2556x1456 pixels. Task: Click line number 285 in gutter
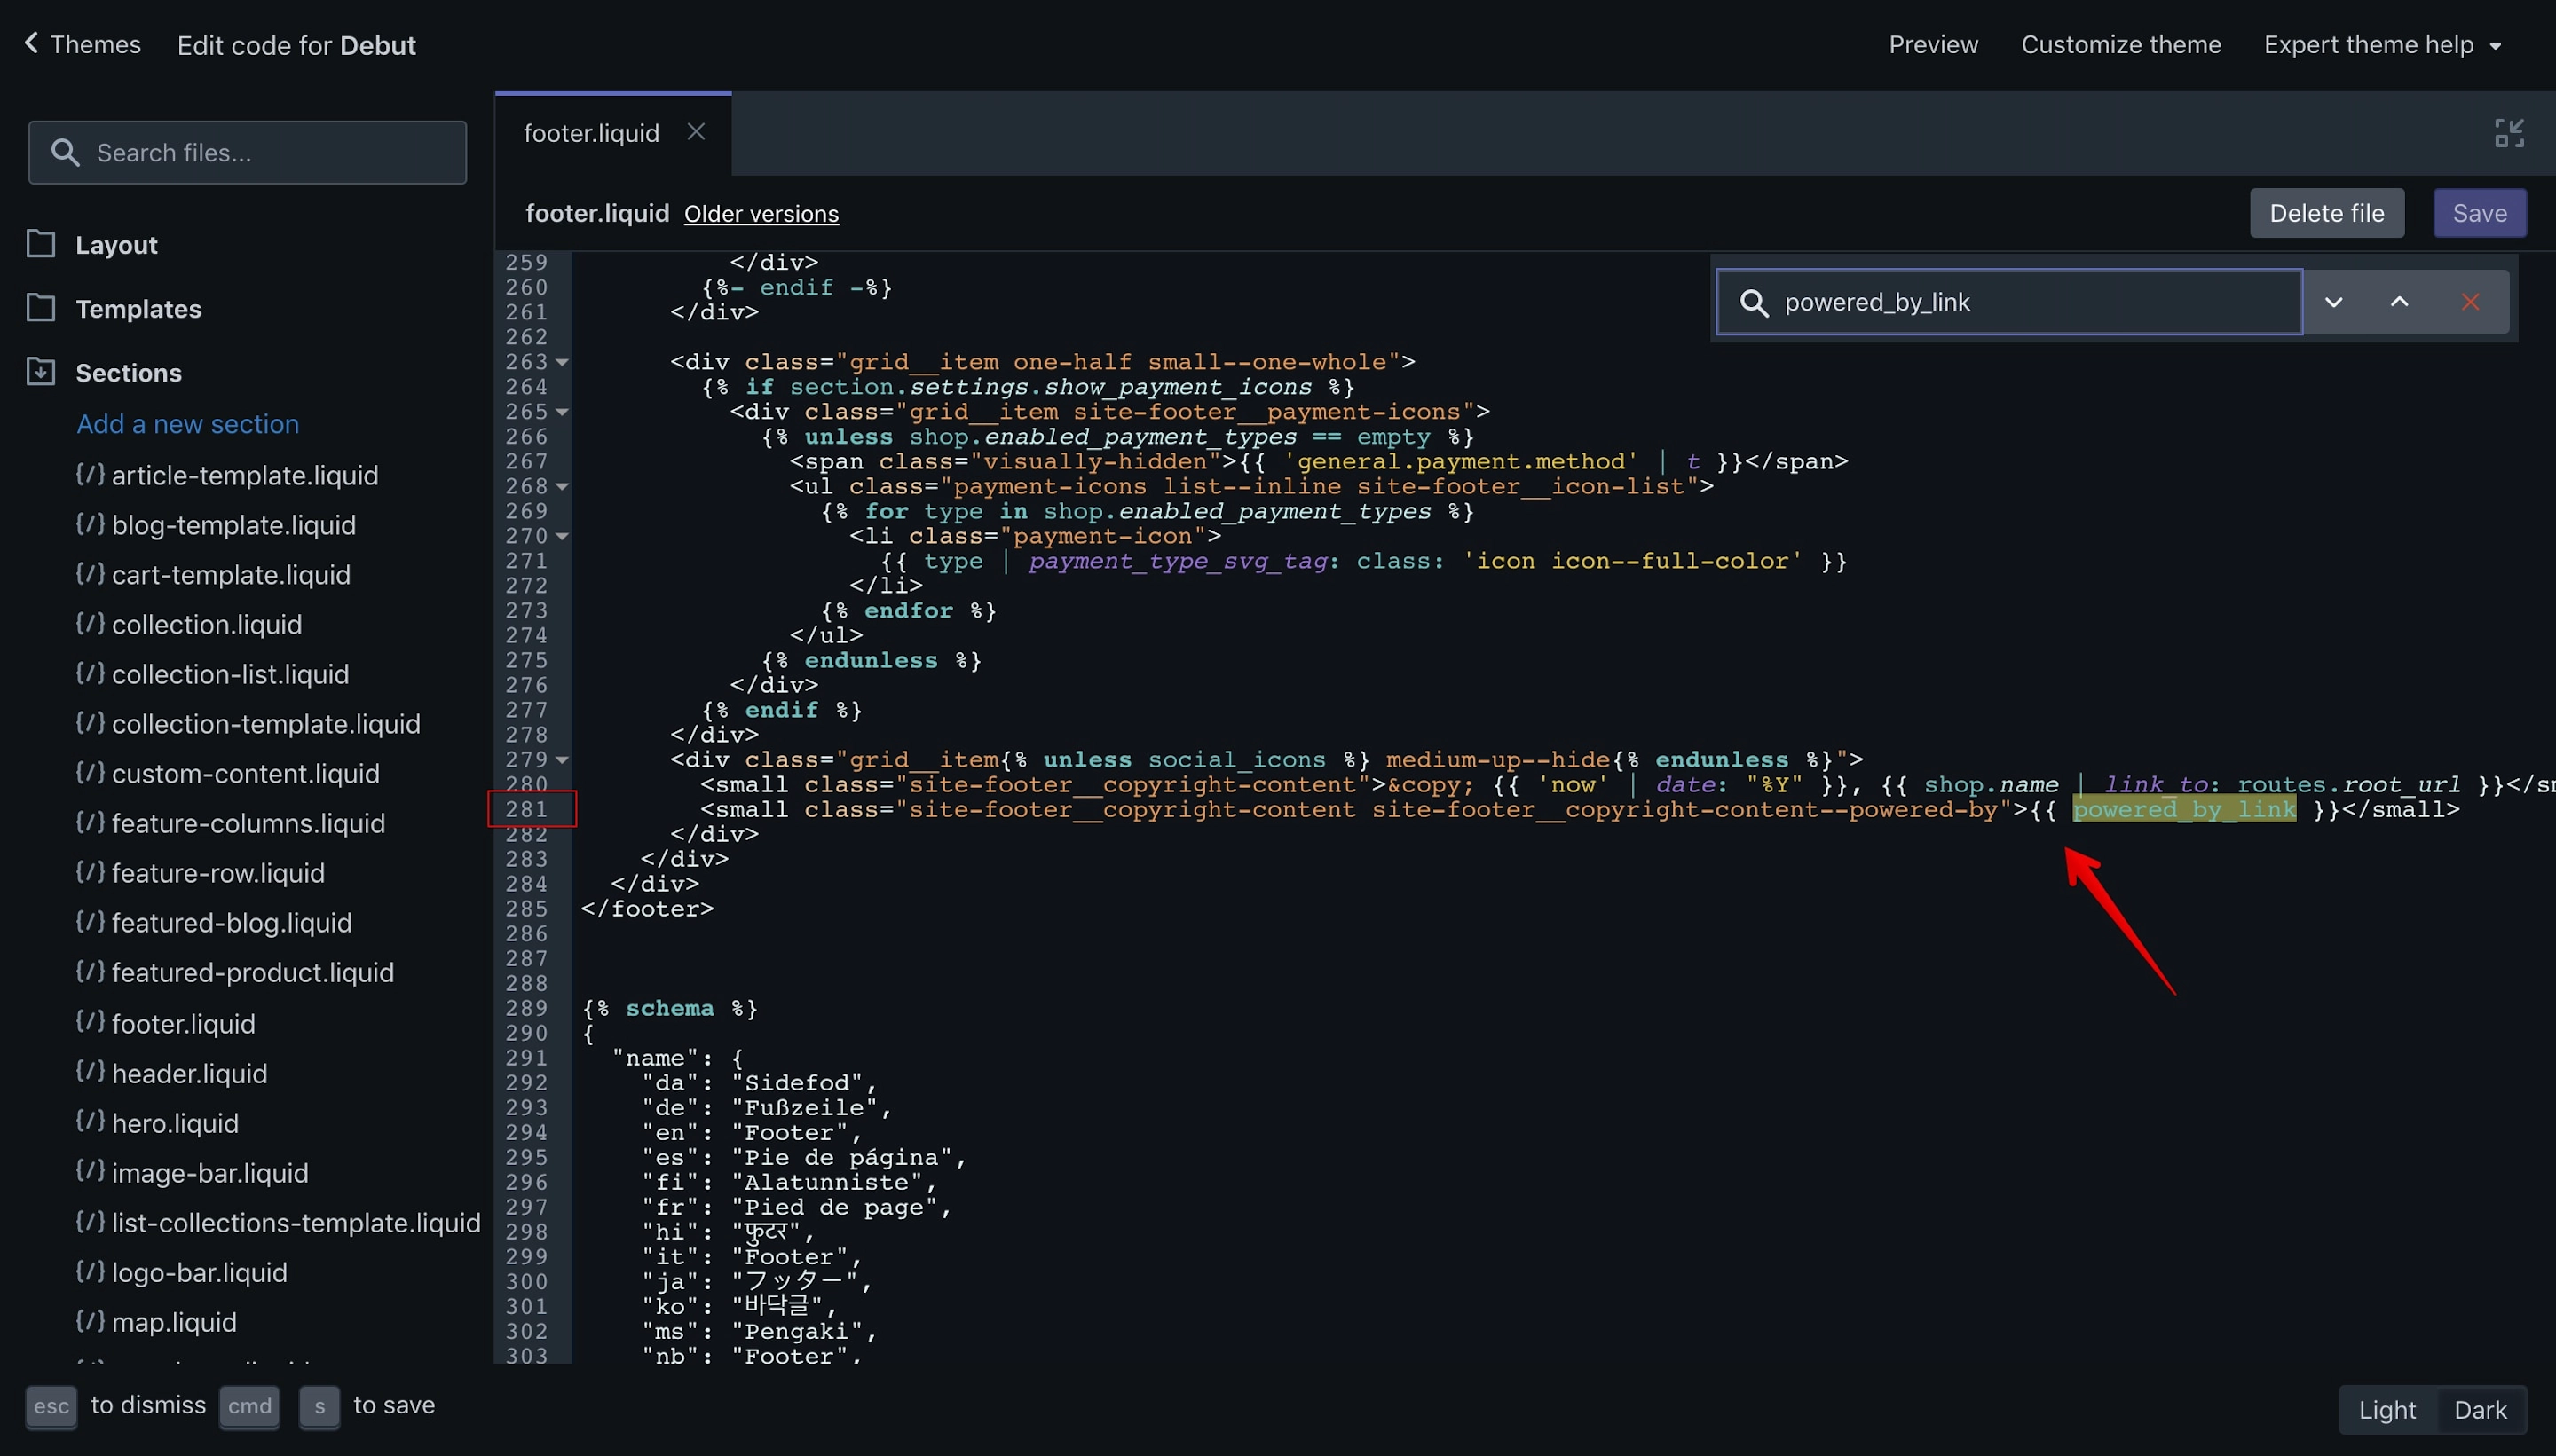click(x=526, y=909)
